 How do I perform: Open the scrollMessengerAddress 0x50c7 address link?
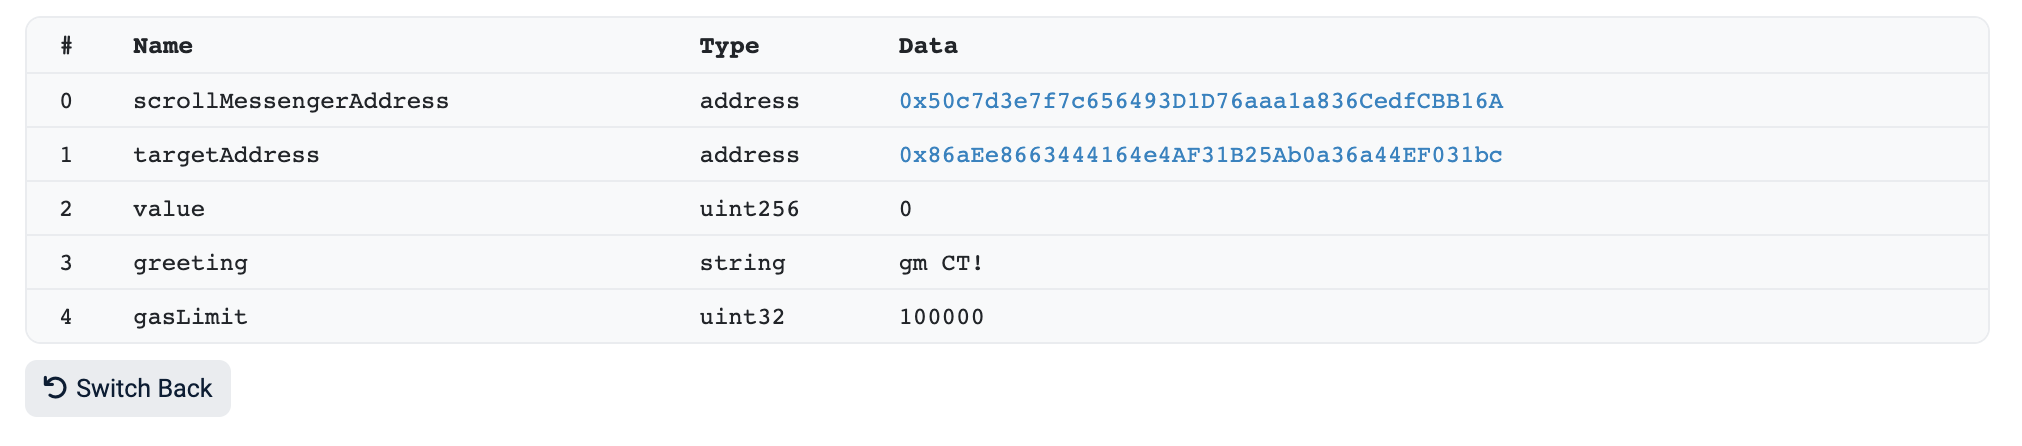tap(1200, 101)
